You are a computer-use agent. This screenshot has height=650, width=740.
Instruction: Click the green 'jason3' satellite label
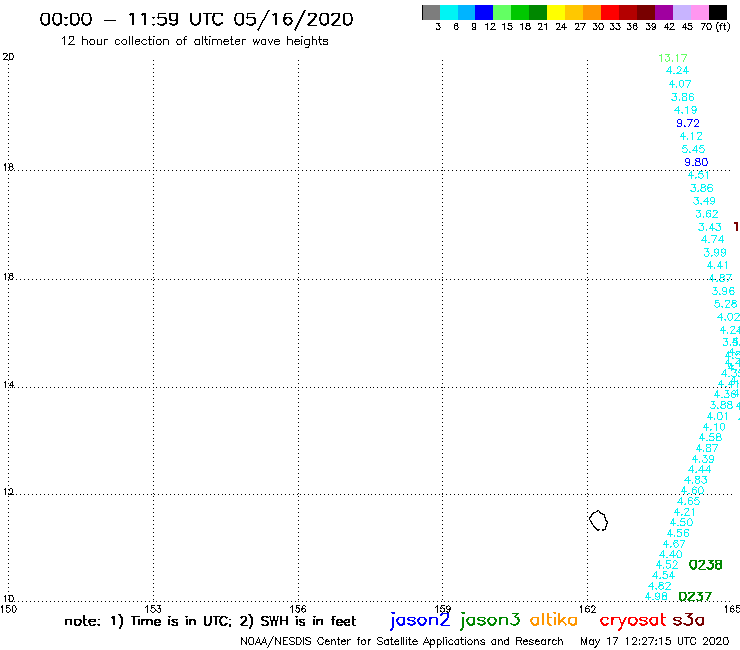[490, 621]
